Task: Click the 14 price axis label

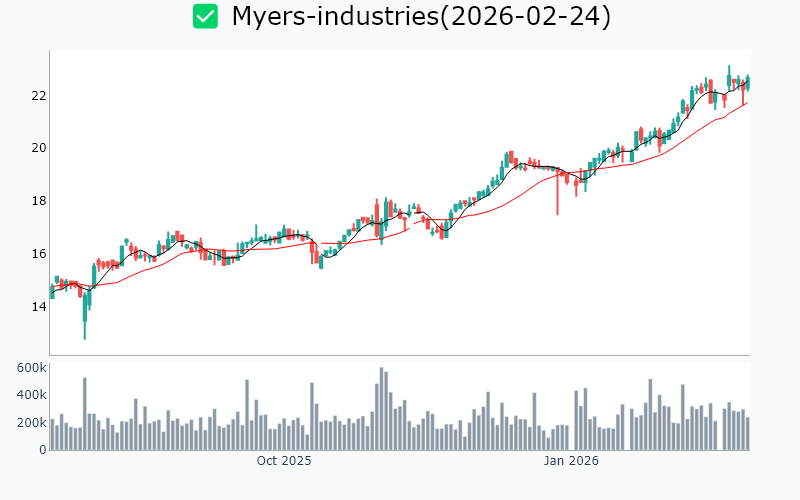Action: [38, 306]
